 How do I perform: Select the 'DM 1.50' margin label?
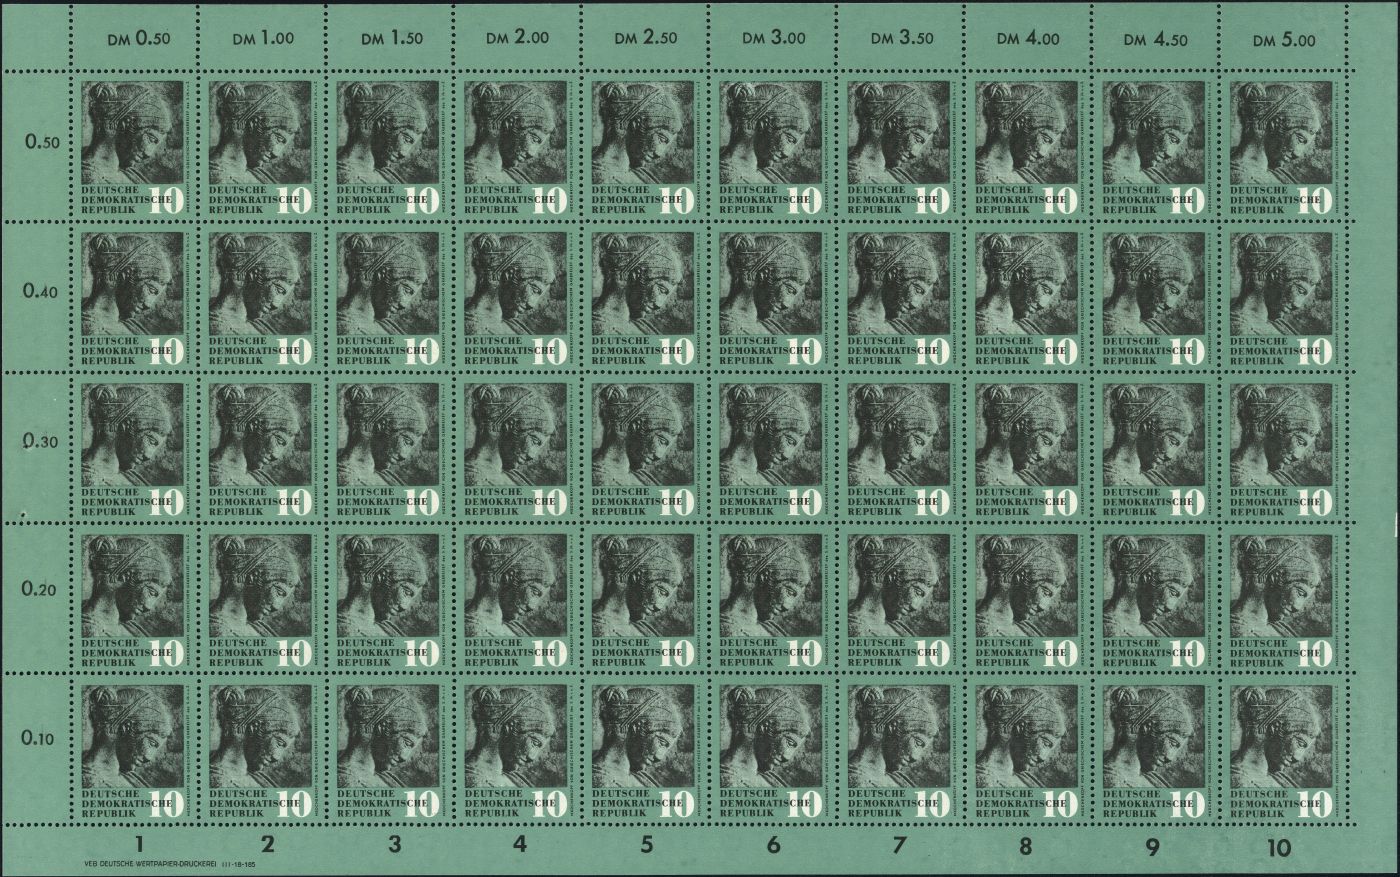[391, 38]
